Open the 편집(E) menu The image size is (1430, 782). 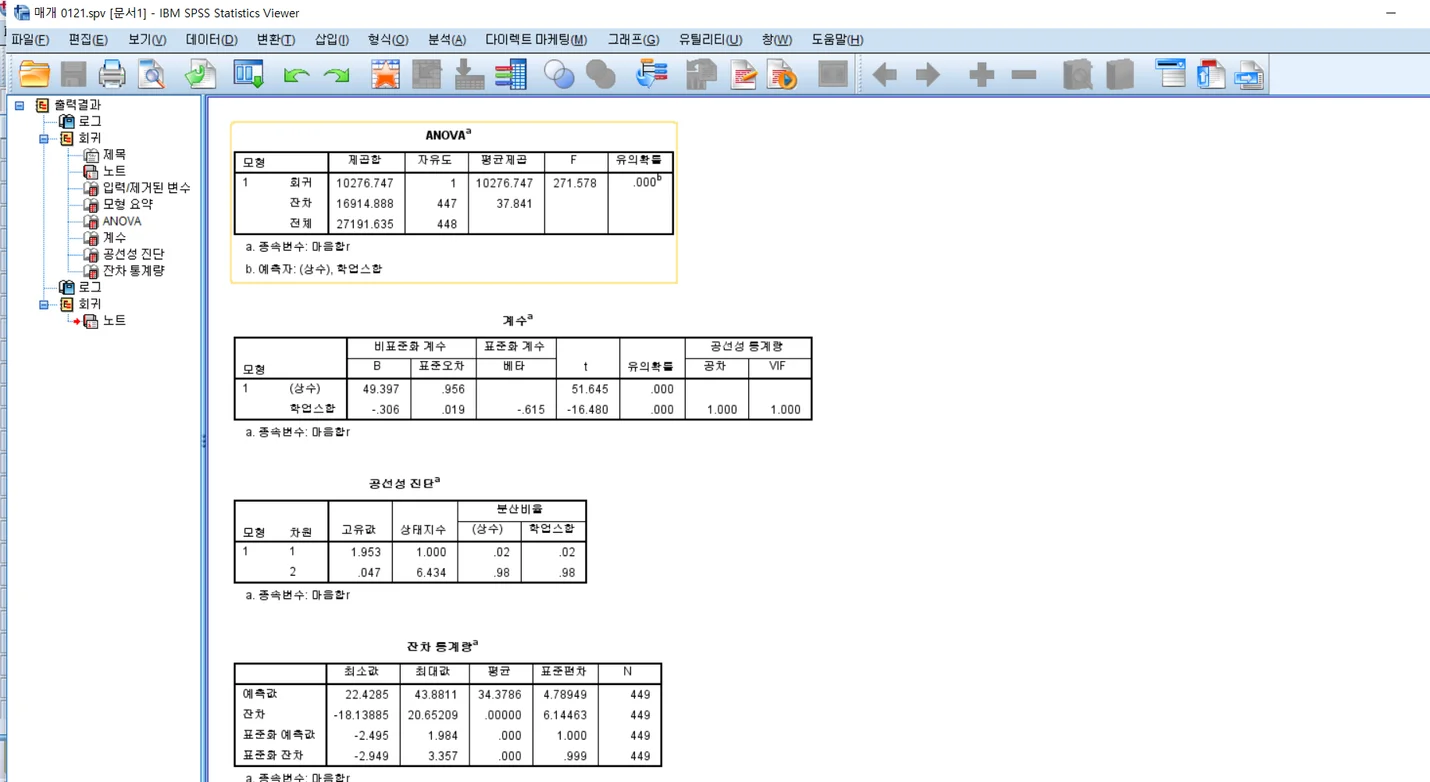click(x=88, y=40)
